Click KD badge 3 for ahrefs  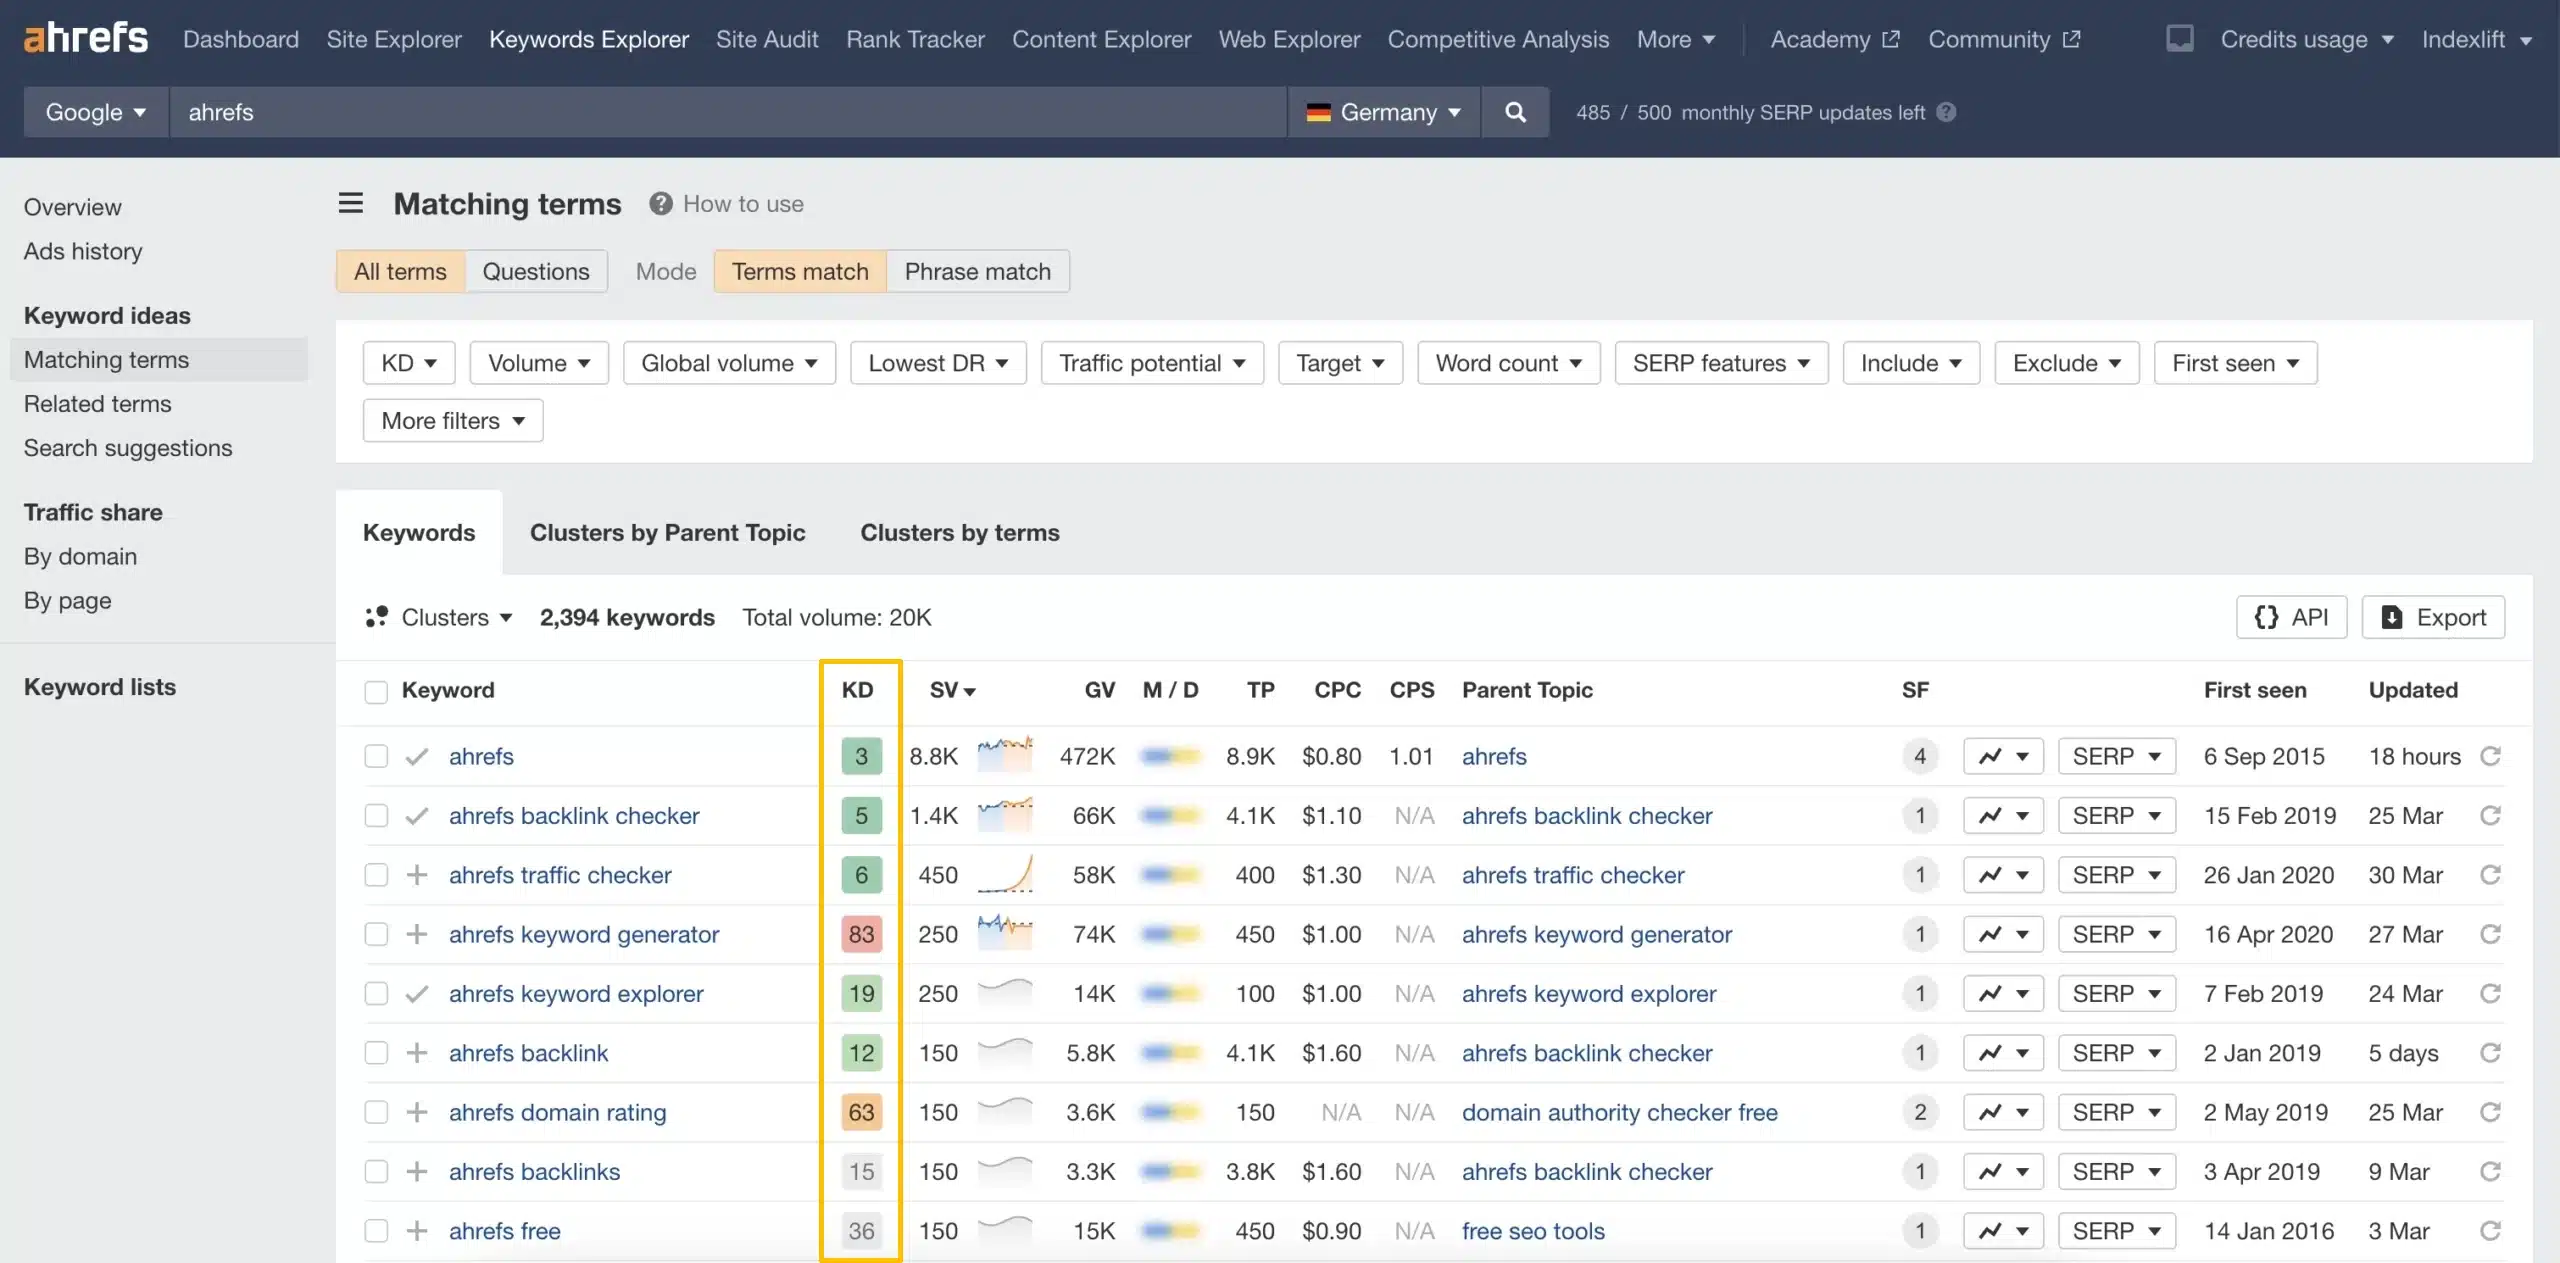click(861, 756)
